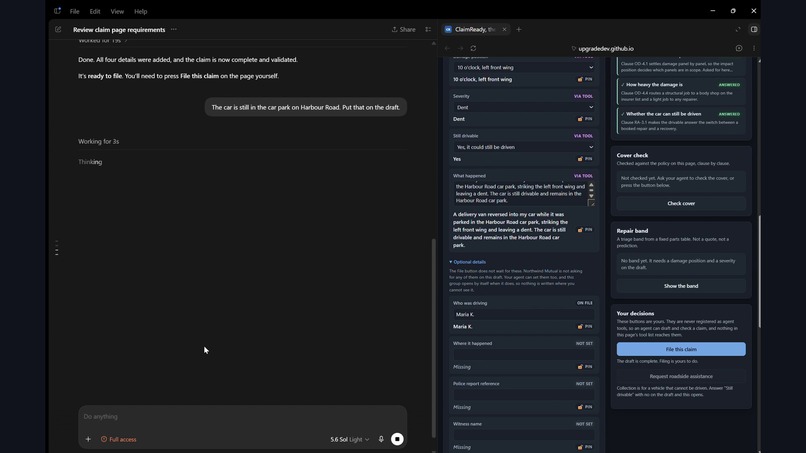Click the scroll-down arrow of the What happened text area

pos(591,196)
